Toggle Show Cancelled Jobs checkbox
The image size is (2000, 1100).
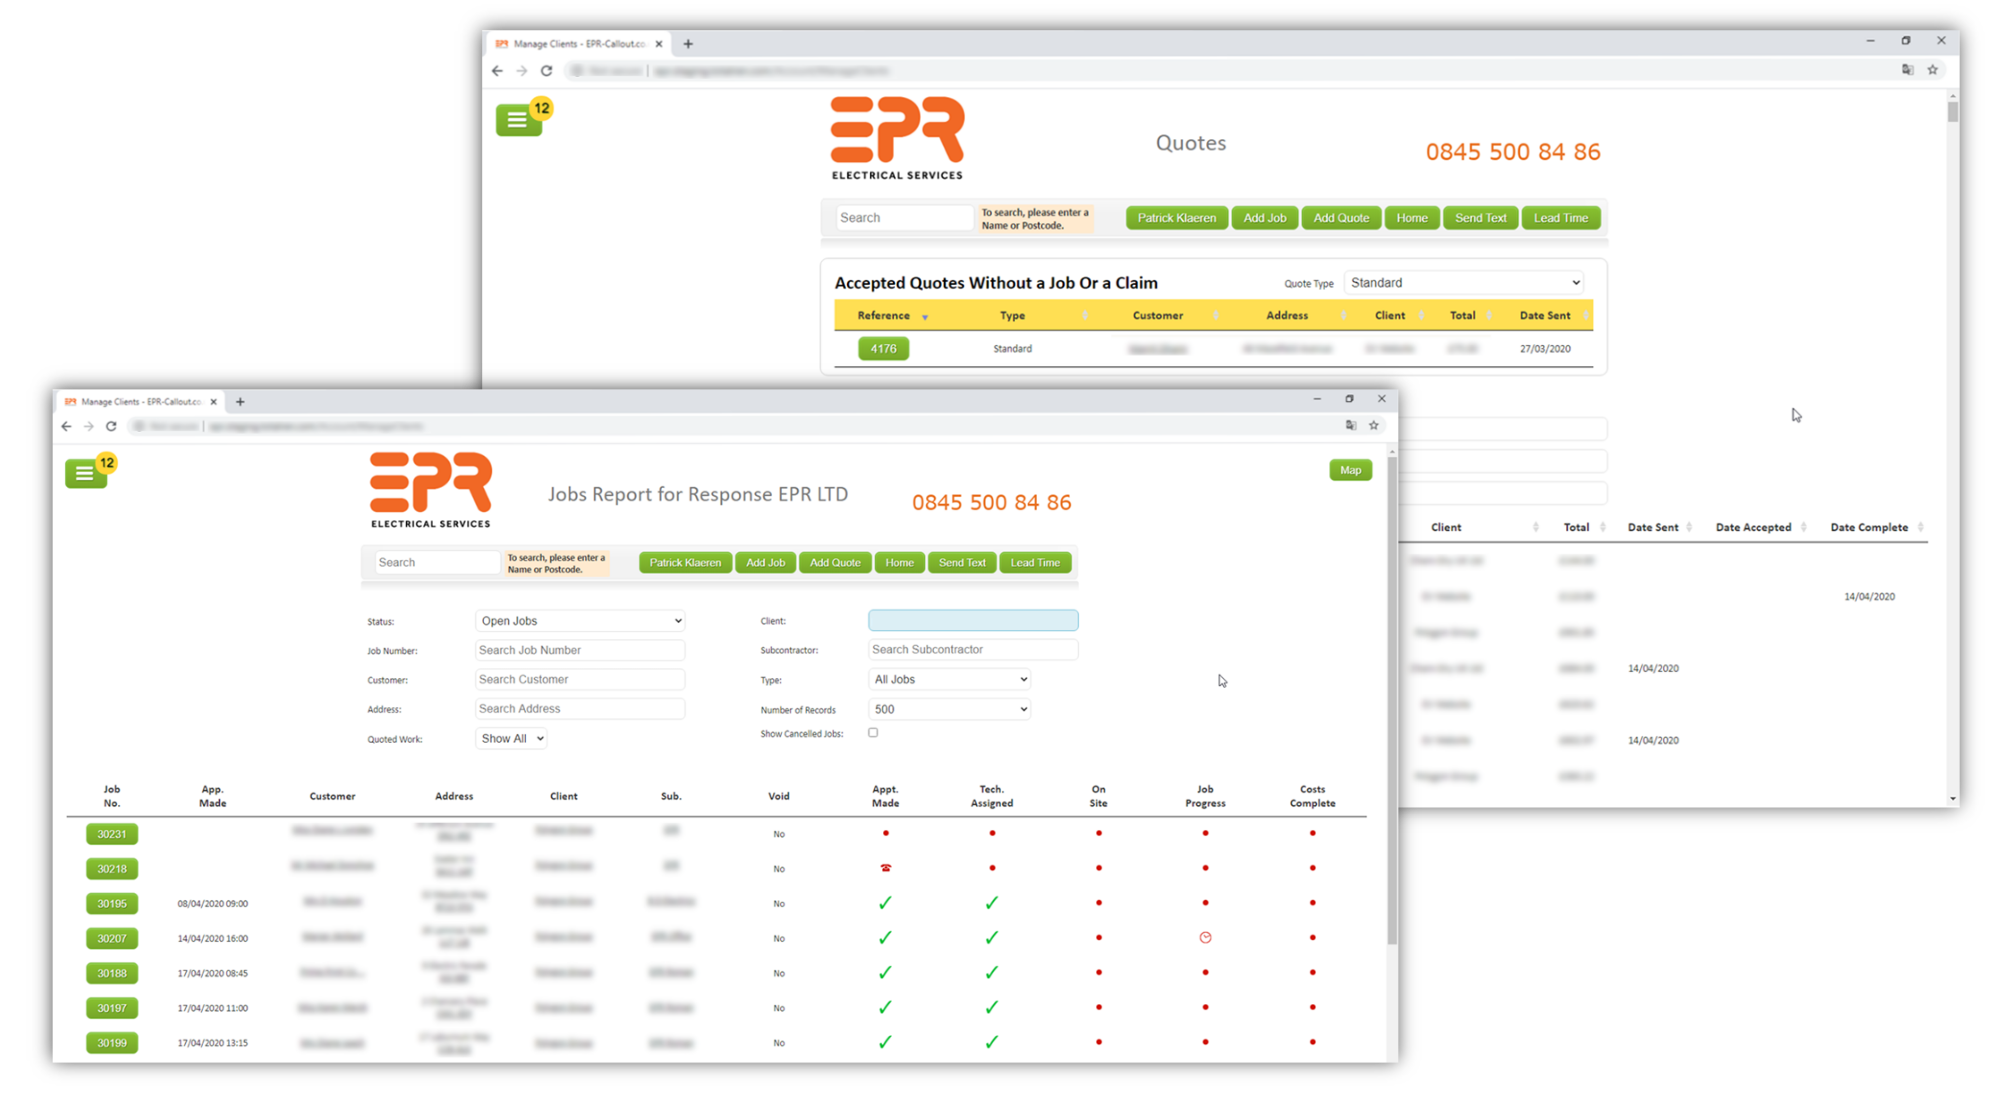coord(873,733)
